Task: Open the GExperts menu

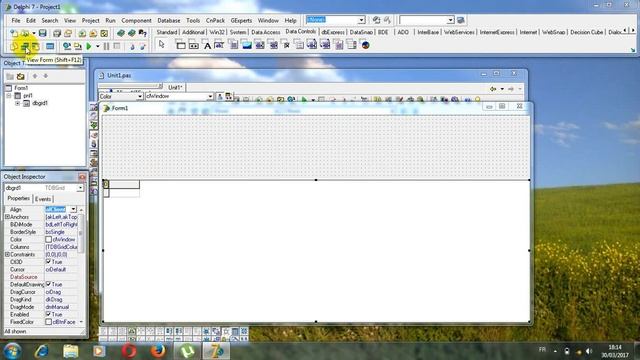Action: (241, 20)
